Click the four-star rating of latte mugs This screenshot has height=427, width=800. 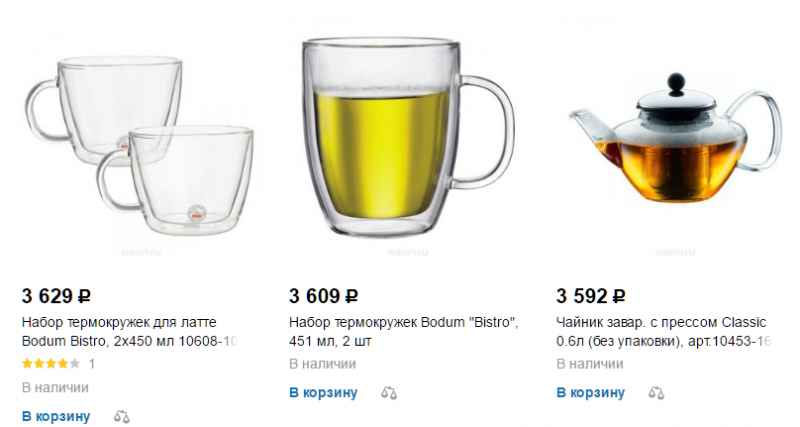51,364
